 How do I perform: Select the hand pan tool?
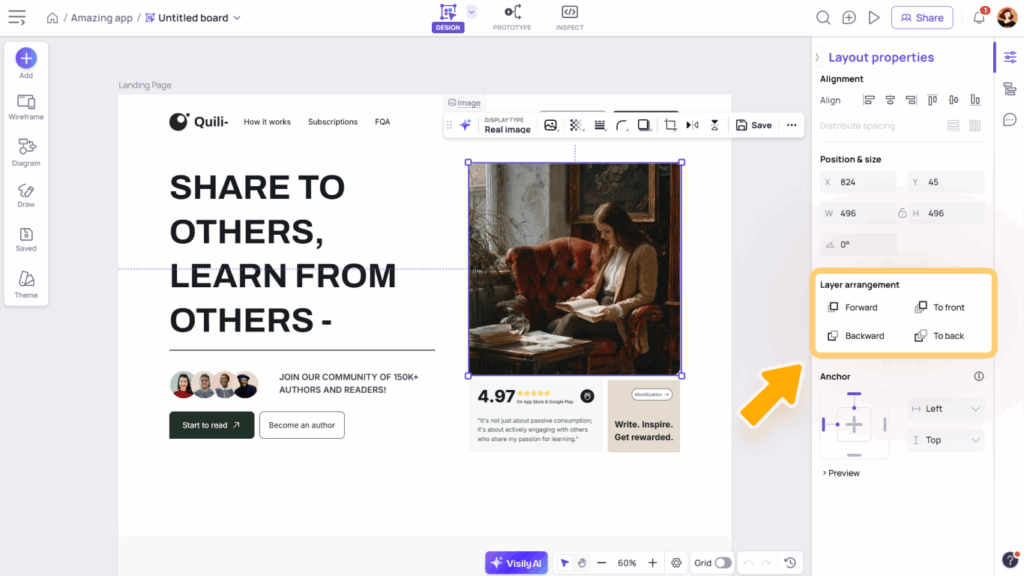pyautogui.click(x=581, y=563)
